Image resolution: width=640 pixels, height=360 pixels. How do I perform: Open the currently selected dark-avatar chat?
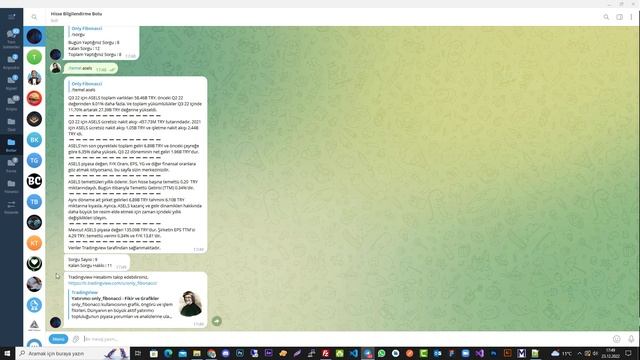(x=34, y=36)
